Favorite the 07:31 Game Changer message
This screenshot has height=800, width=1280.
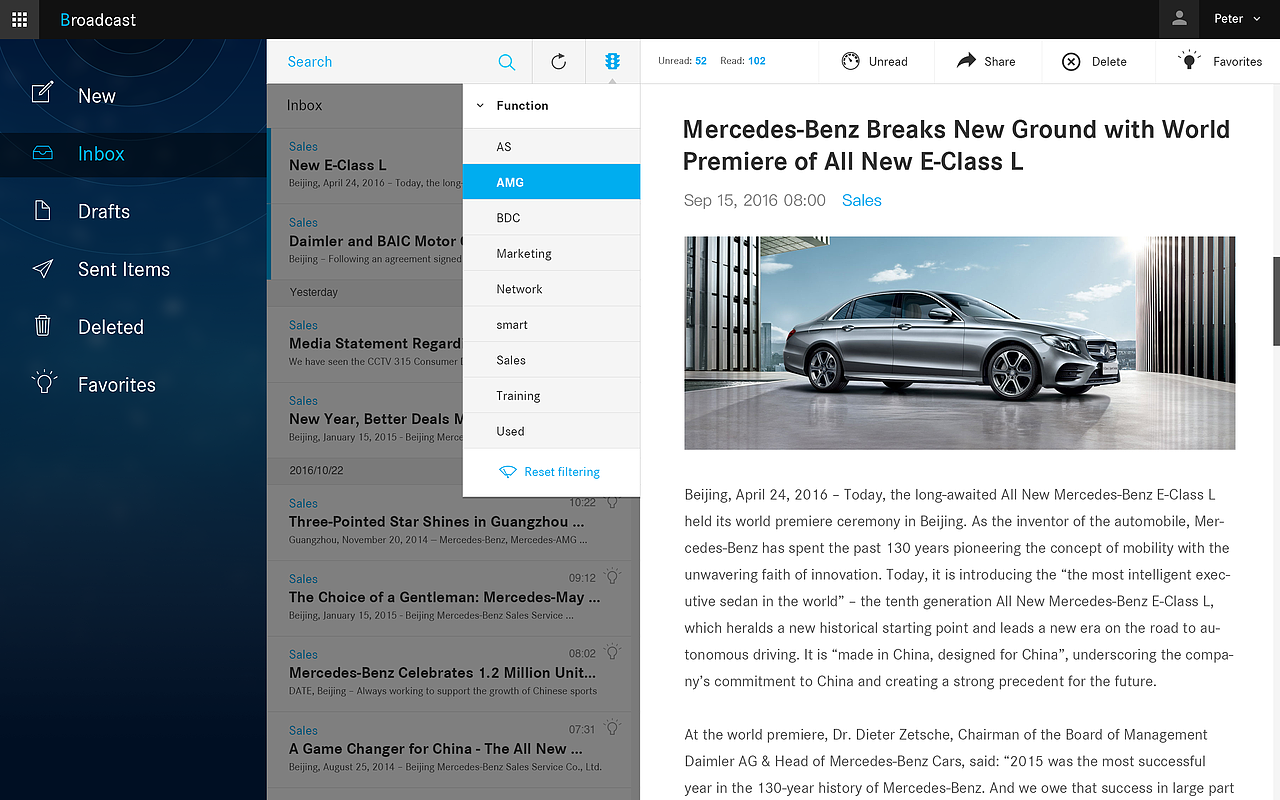[613, 728]
